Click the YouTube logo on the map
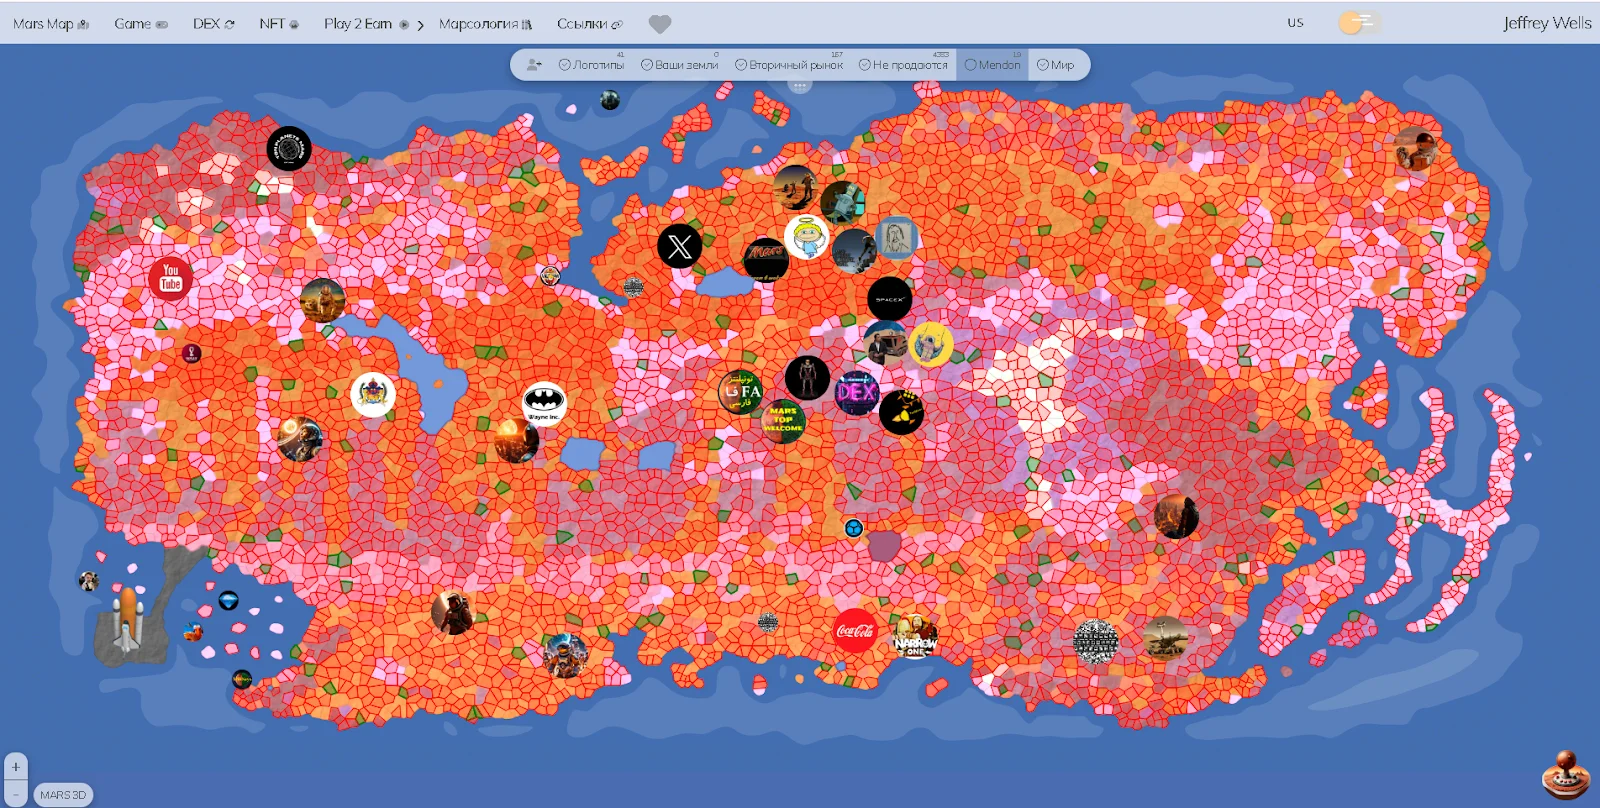Viewport: 1600px width, 808px height. coord(170,278)
